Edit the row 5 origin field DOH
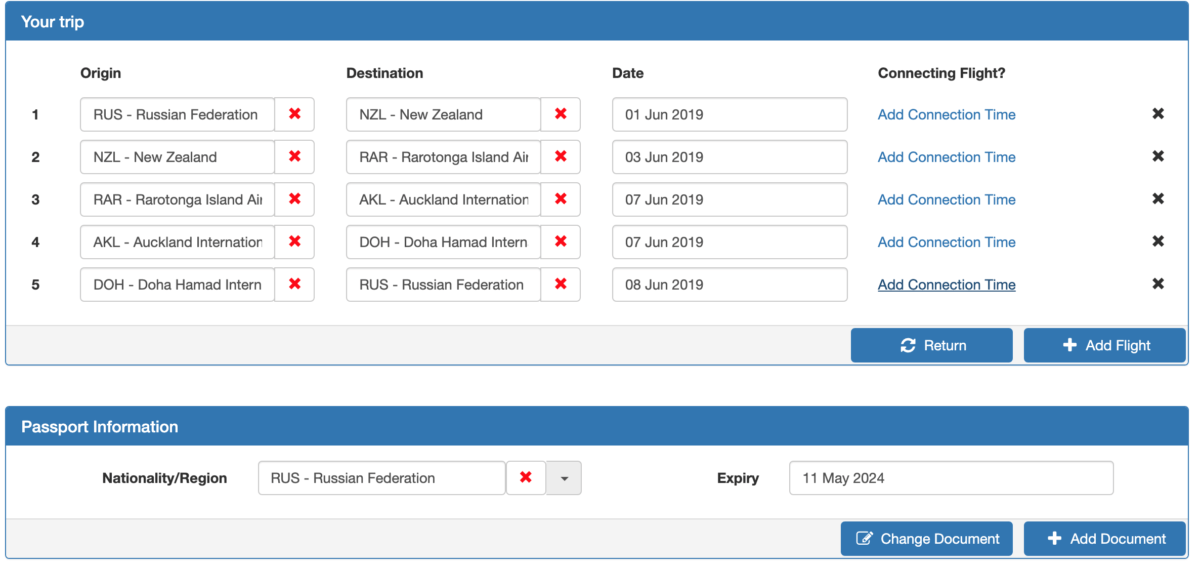 point(177,284)
